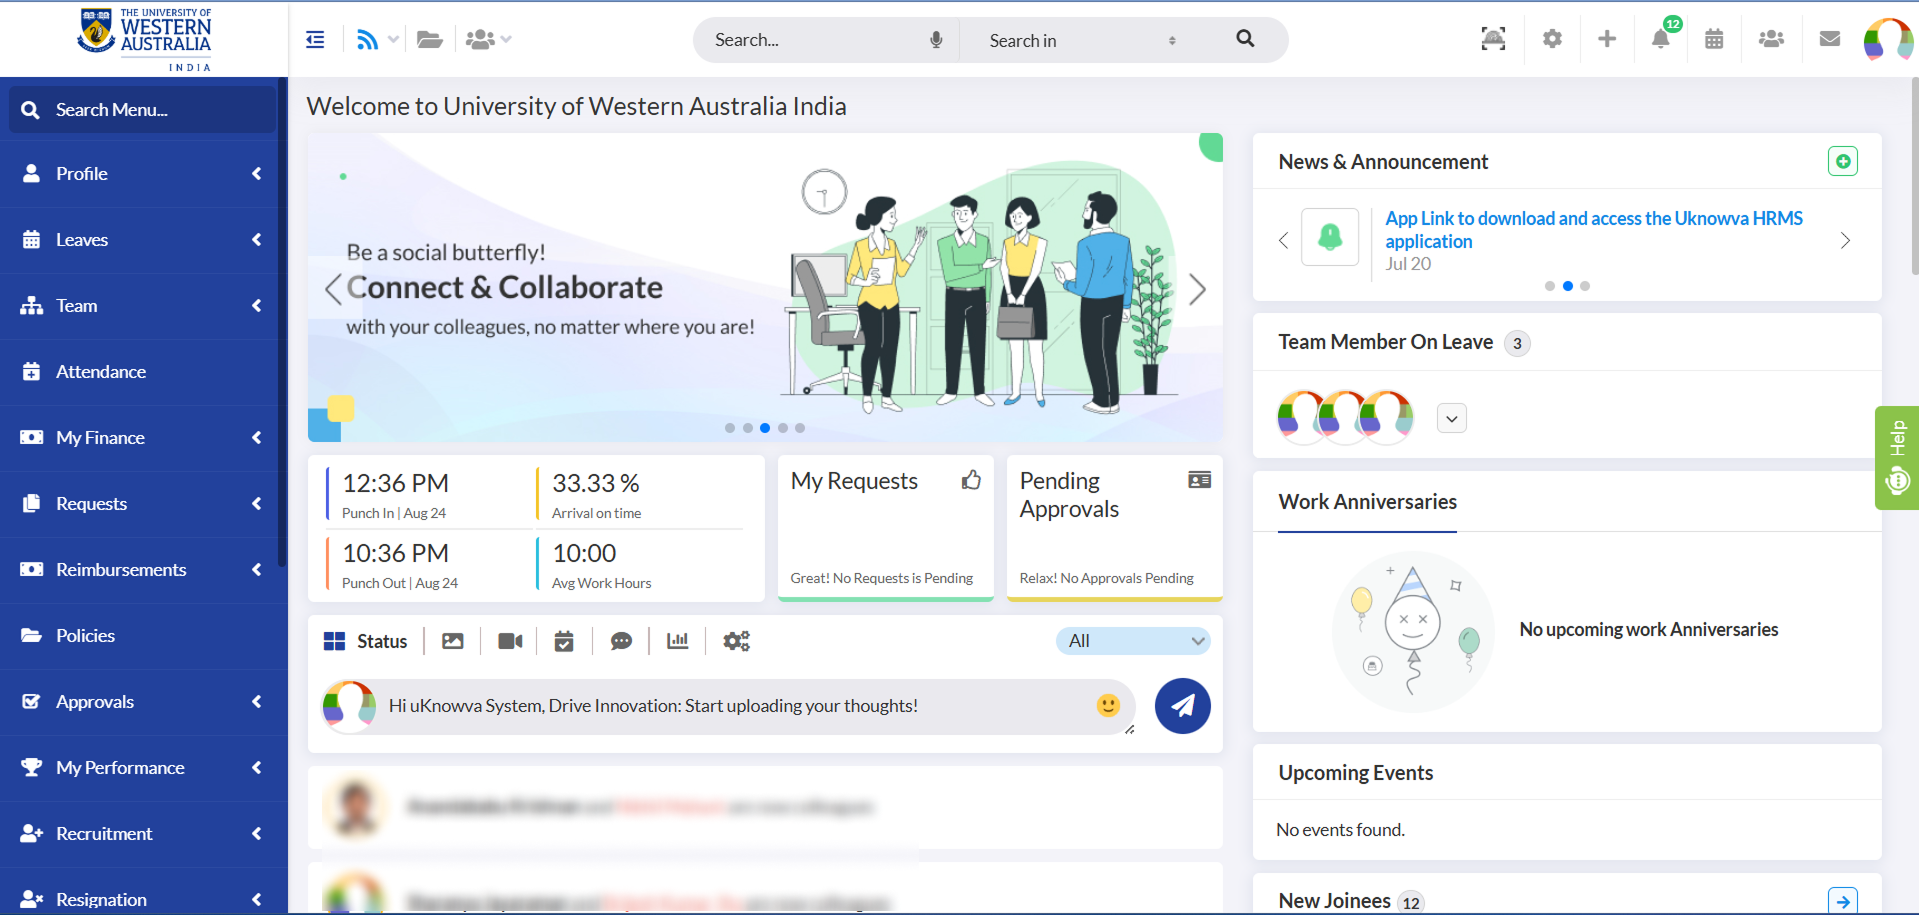
Task: Select third news carousel dot
Action: [x=1585, y=286]
